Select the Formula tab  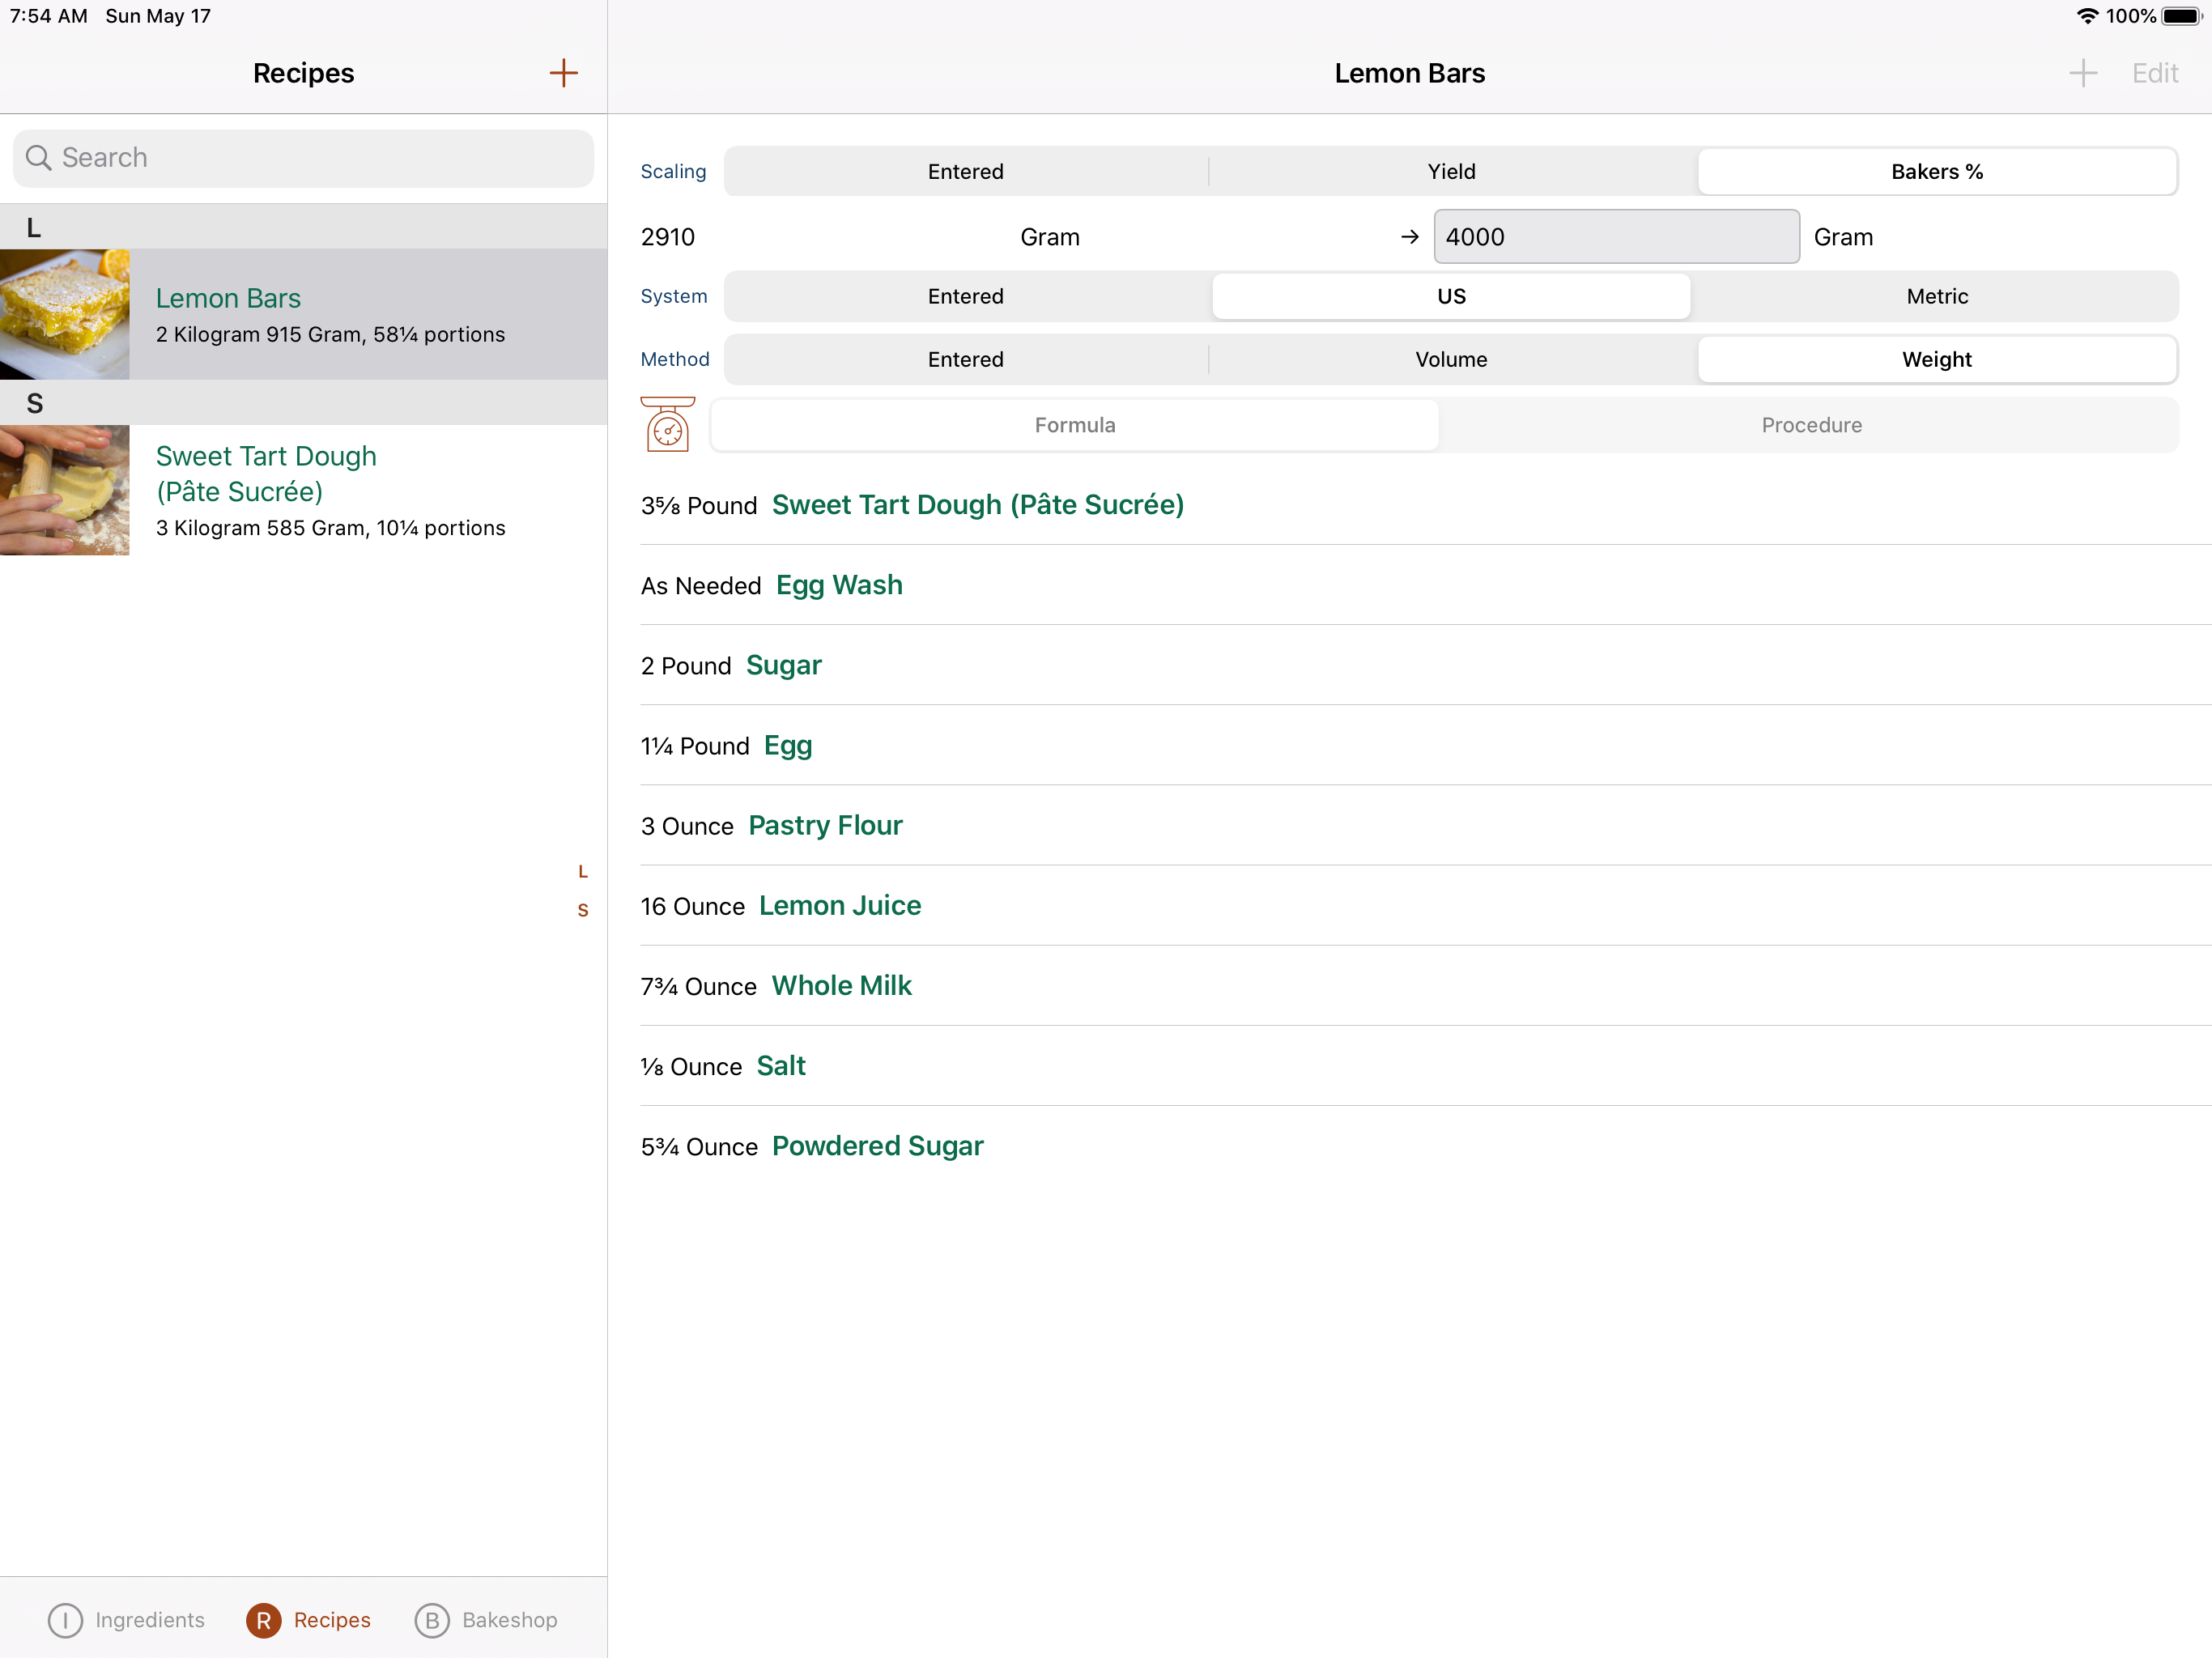pos(1074,425)
